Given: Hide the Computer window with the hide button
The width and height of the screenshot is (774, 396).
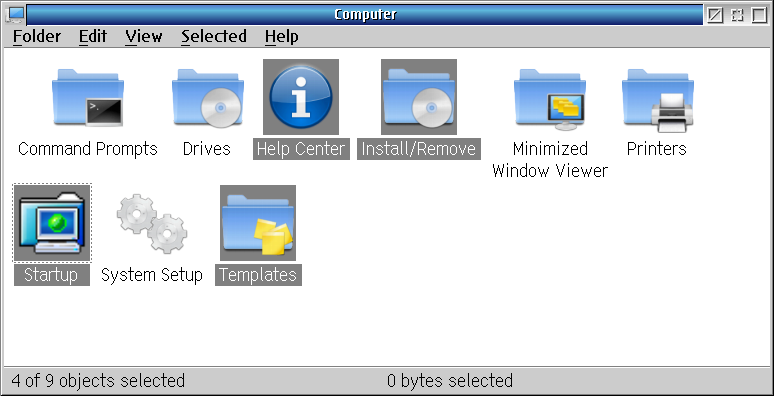Looking at the screenshot, I should coord(715,15).
